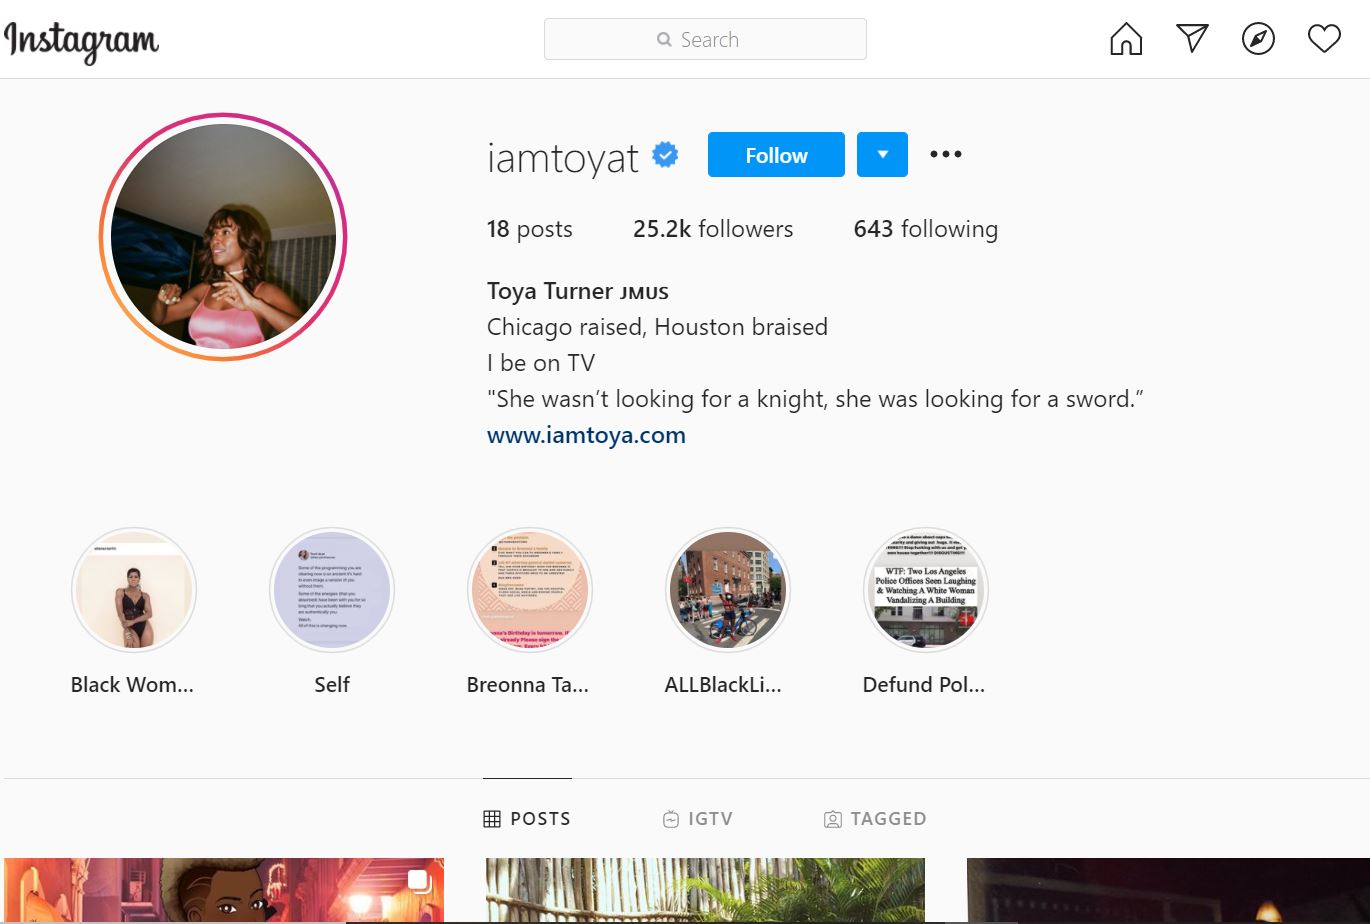Viewport: 1370px width, 924px height.
Task: Click the magnifier icon in the search box
Action: pyautogui.click(x=664, y=40)
